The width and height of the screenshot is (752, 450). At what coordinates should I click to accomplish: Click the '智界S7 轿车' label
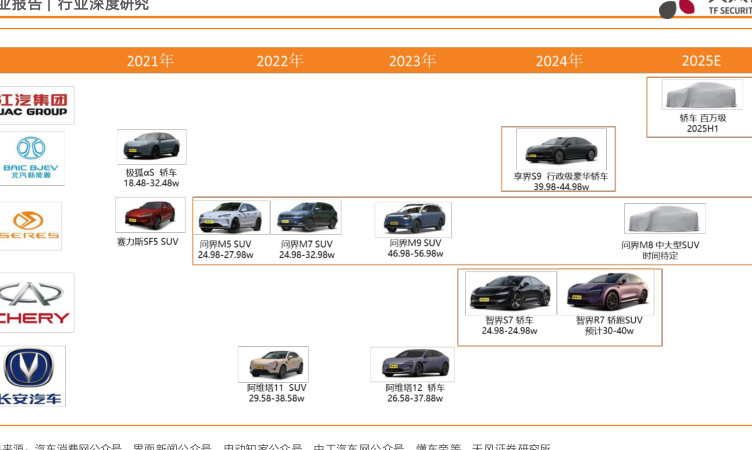coord(509,320)
